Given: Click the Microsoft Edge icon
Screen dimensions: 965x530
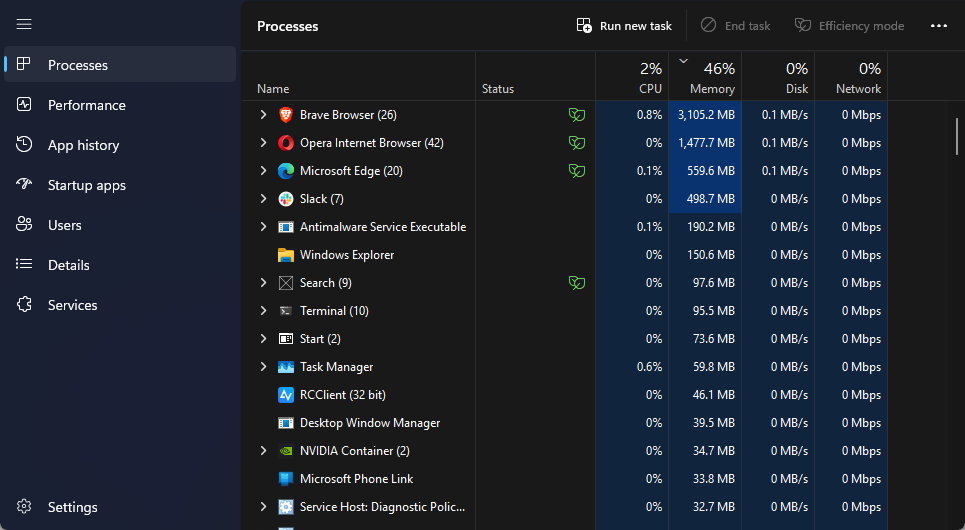Looking at the screenshot, I should (x=286, y=171).
